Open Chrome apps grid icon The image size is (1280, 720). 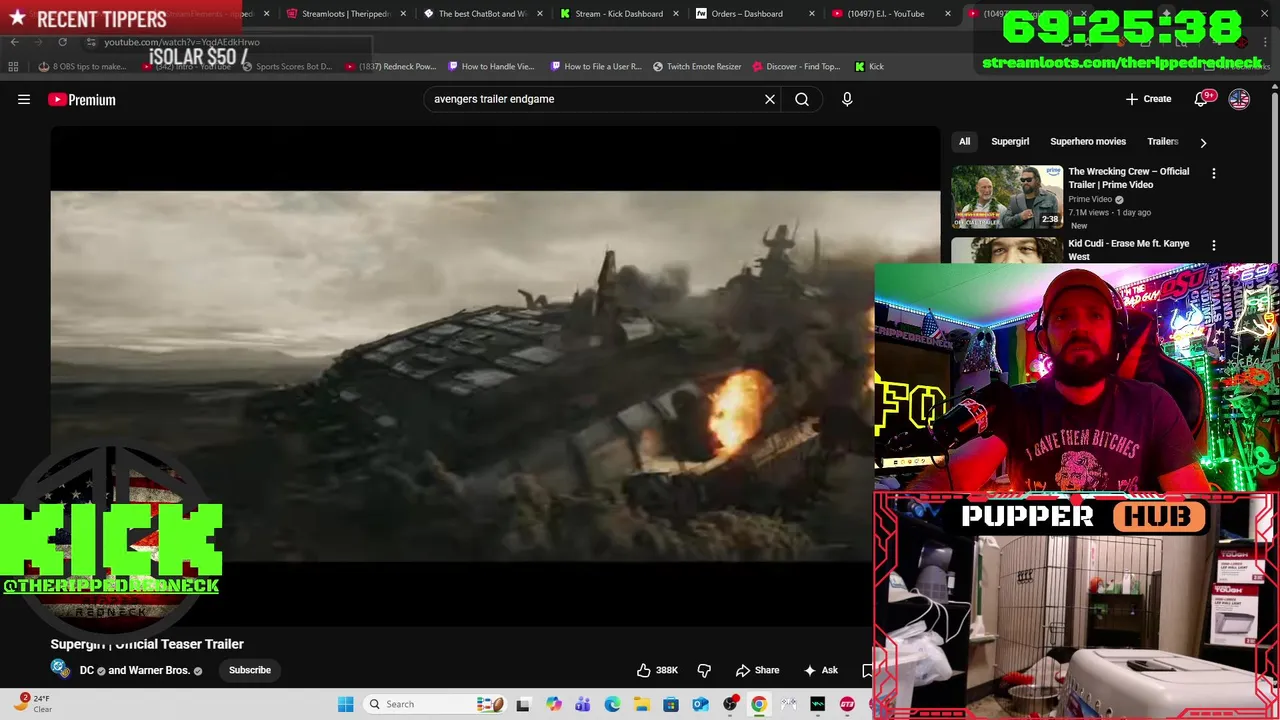click(x=13, y=67)
